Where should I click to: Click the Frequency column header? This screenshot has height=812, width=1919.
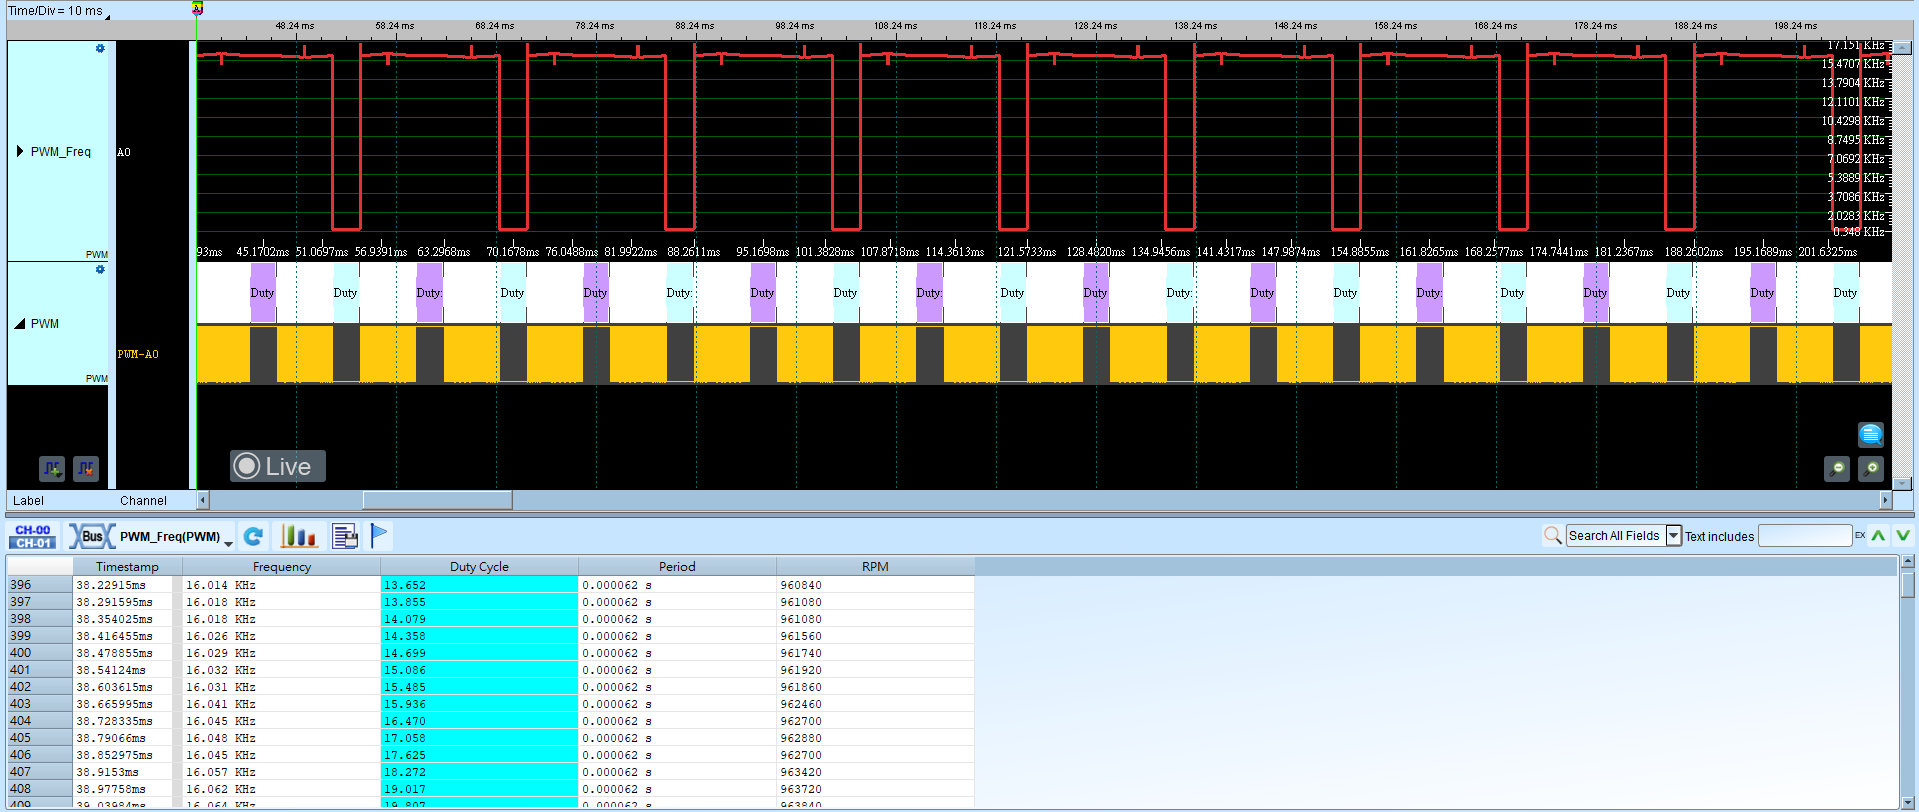click(282, 566)
